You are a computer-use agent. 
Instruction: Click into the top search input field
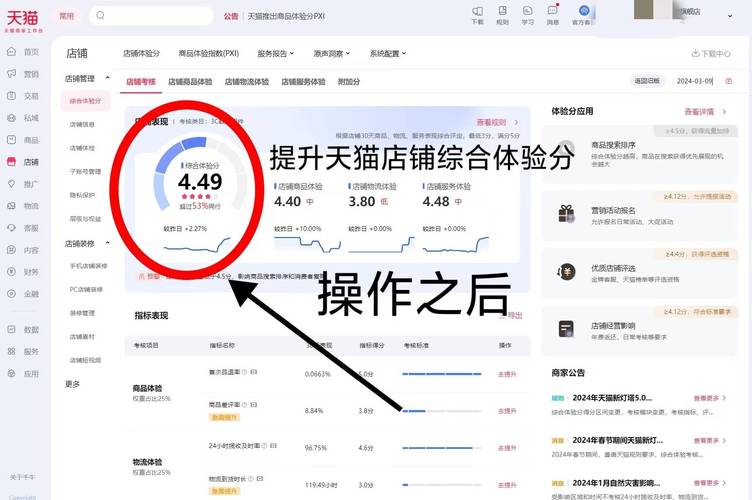click(151, 16)
